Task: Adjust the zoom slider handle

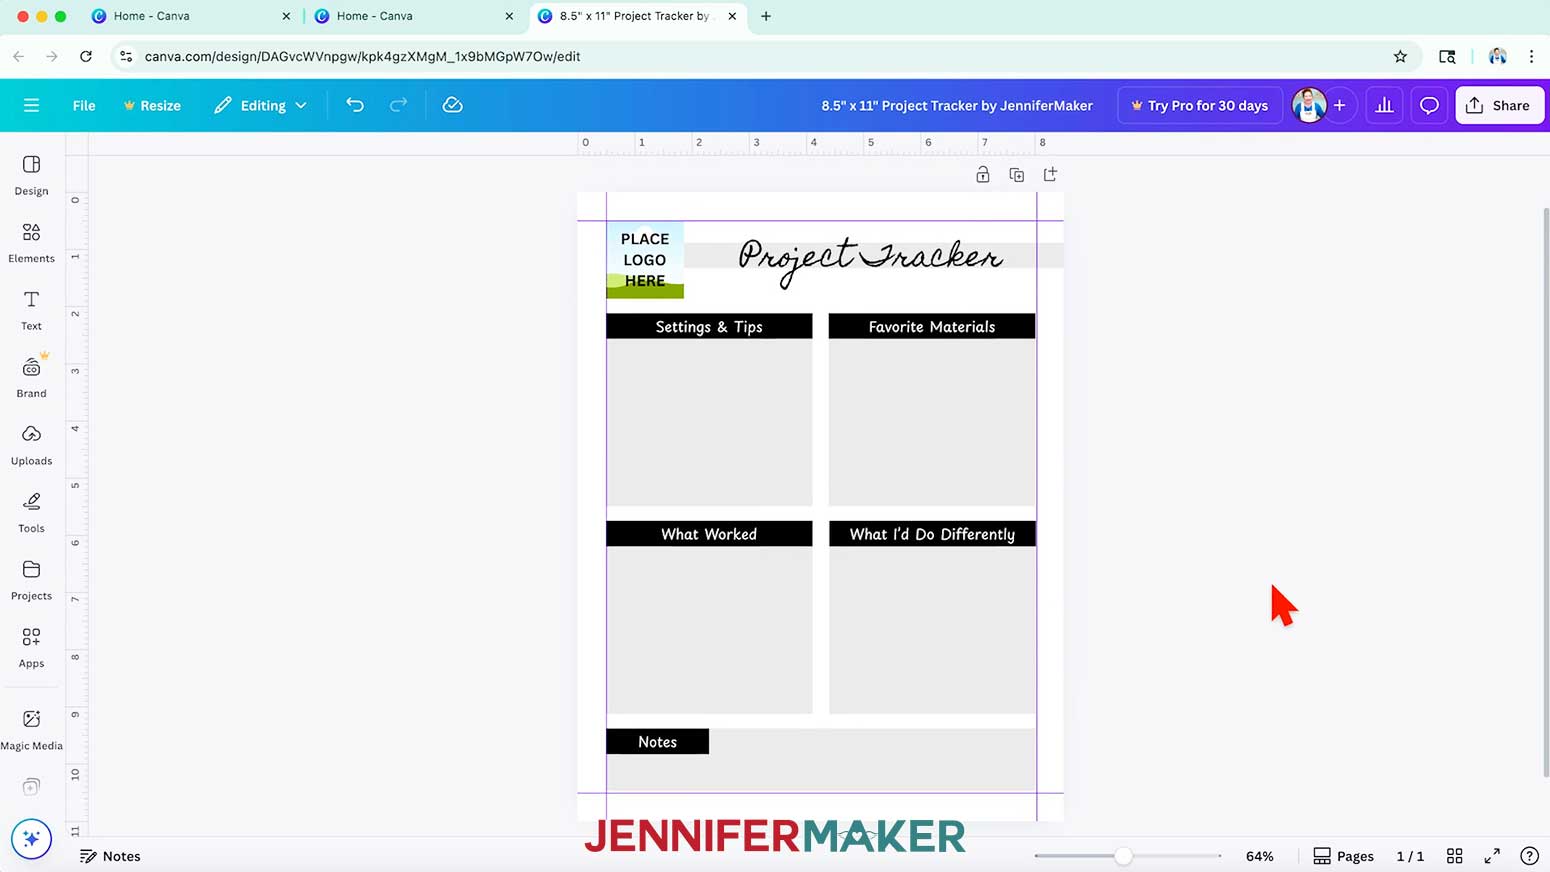Action: (1124, 856)
